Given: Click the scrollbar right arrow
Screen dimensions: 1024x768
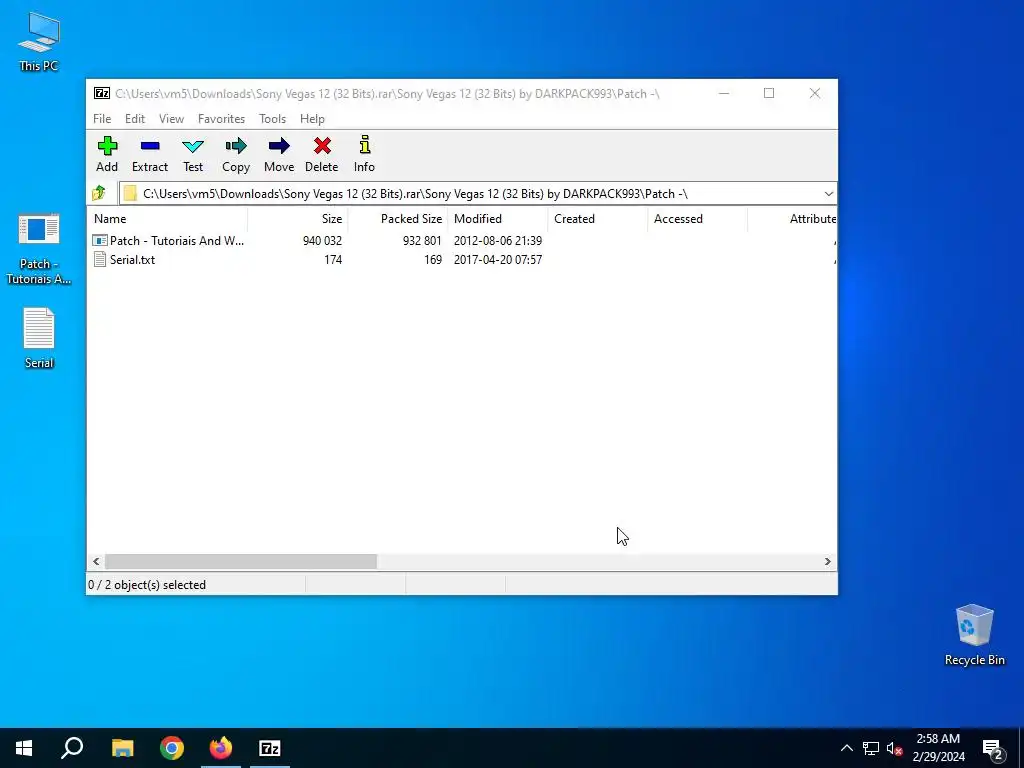Looking at the screenshot, I should pos(827,562).
